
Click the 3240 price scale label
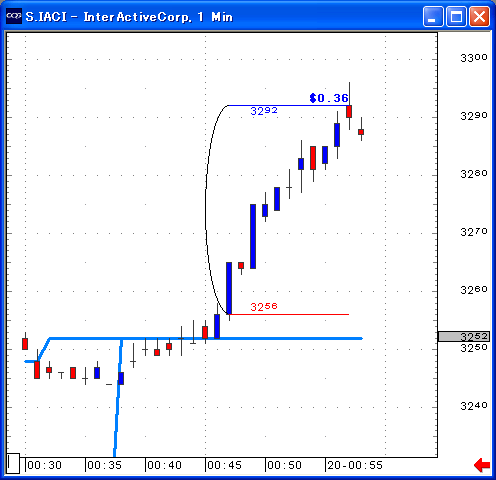(x=474, y=406)
